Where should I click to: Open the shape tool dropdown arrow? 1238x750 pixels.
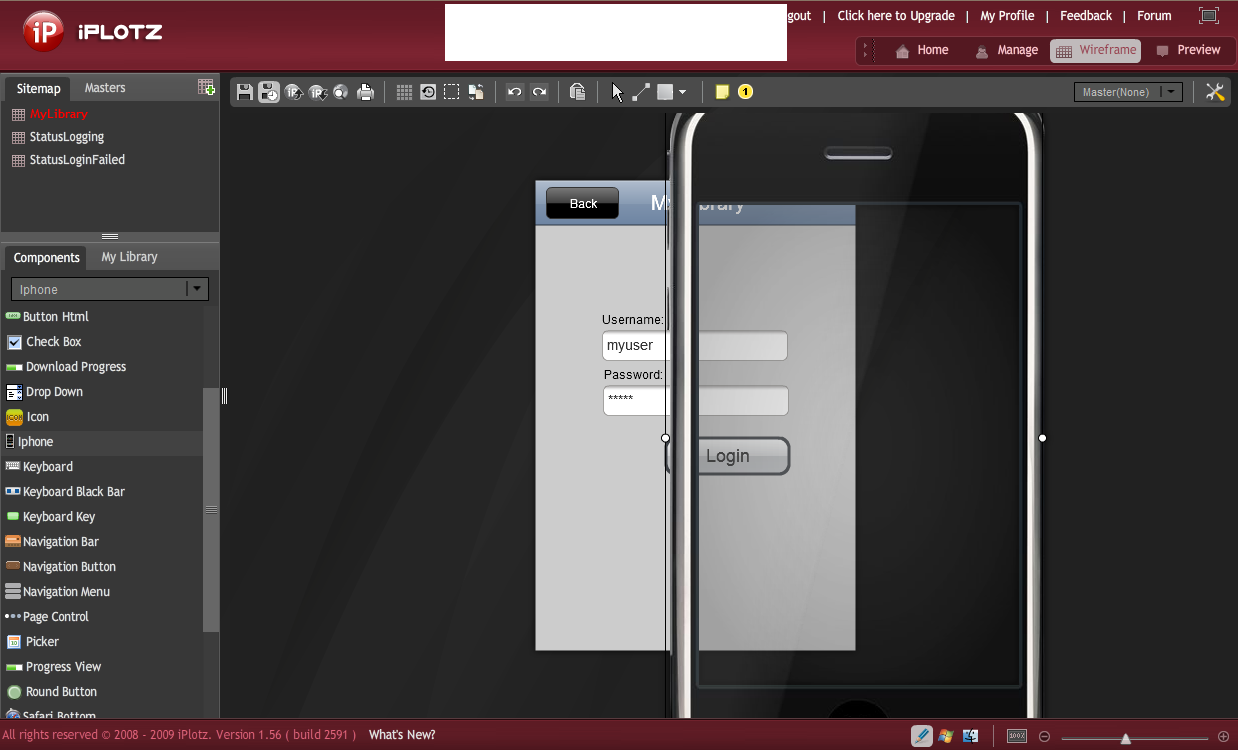pyautogui.click(x=682, y=92)
